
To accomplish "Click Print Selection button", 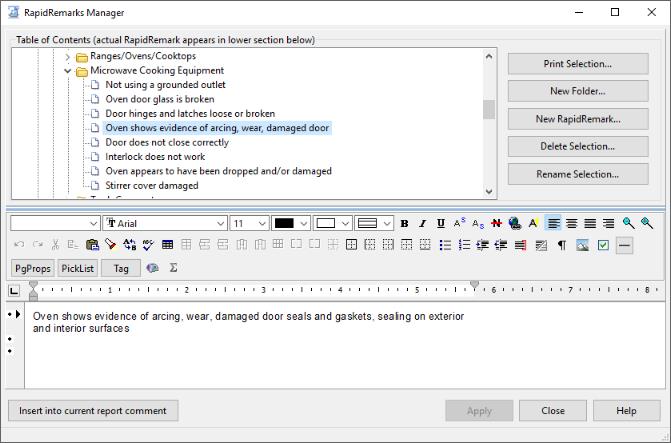I will coord(578,64).
